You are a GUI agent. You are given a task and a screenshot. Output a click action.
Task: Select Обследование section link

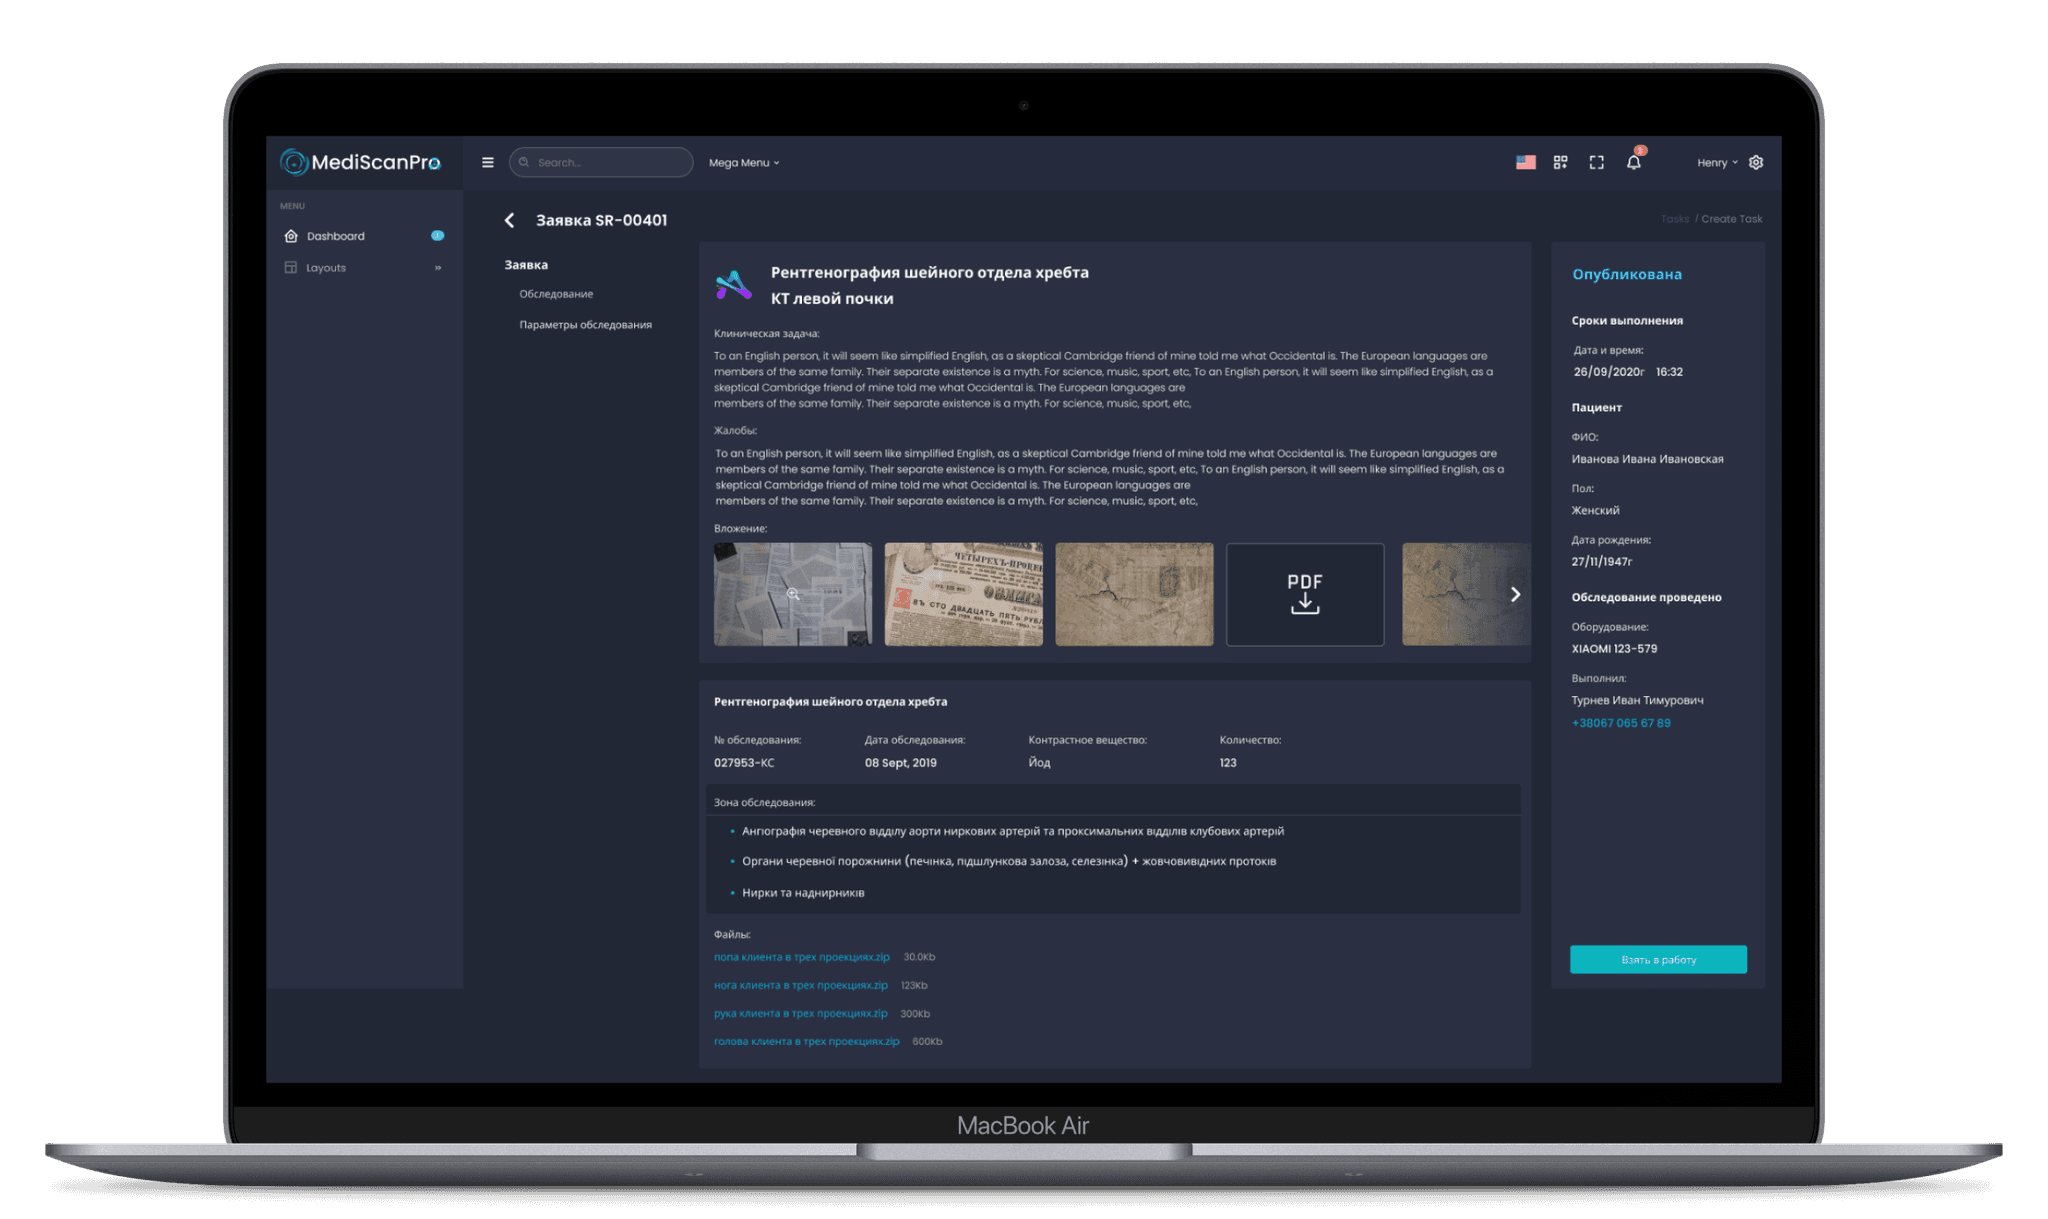[556, 294]
